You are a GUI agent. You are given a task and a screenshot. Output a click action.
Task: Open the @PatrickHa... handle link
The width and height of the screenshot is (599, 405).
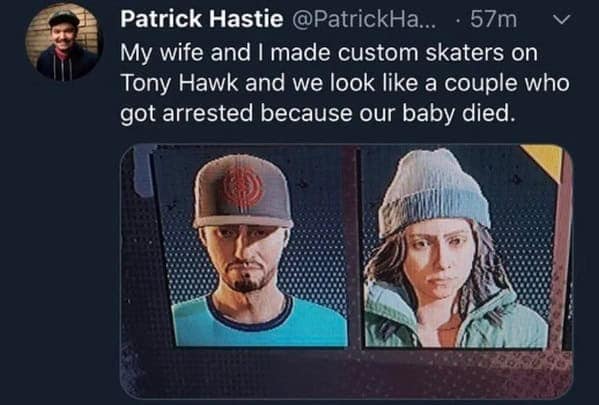tap(364, 19)
